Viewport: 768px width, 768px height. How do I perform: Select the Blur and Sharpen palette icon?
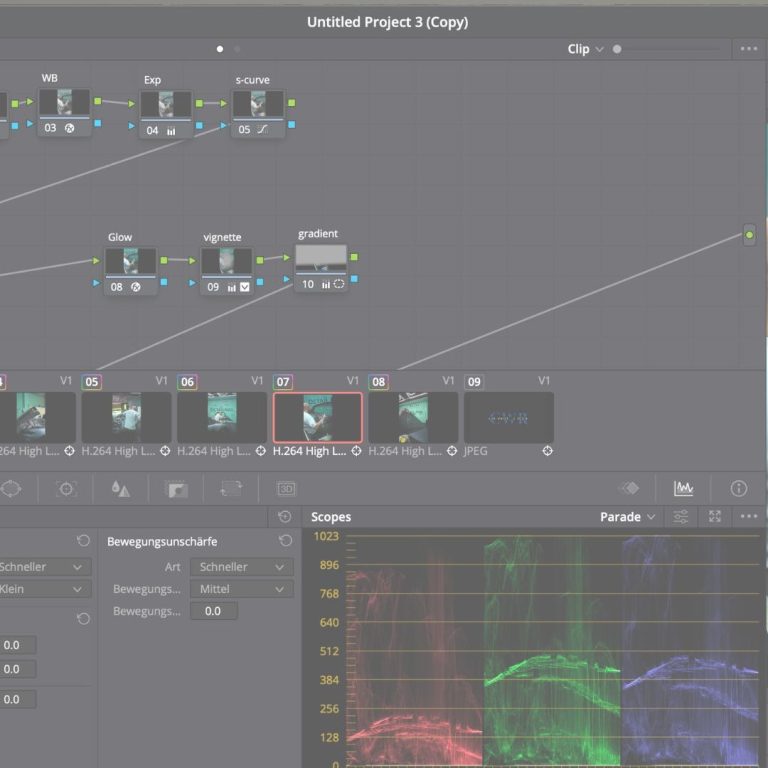click(120, 489)
